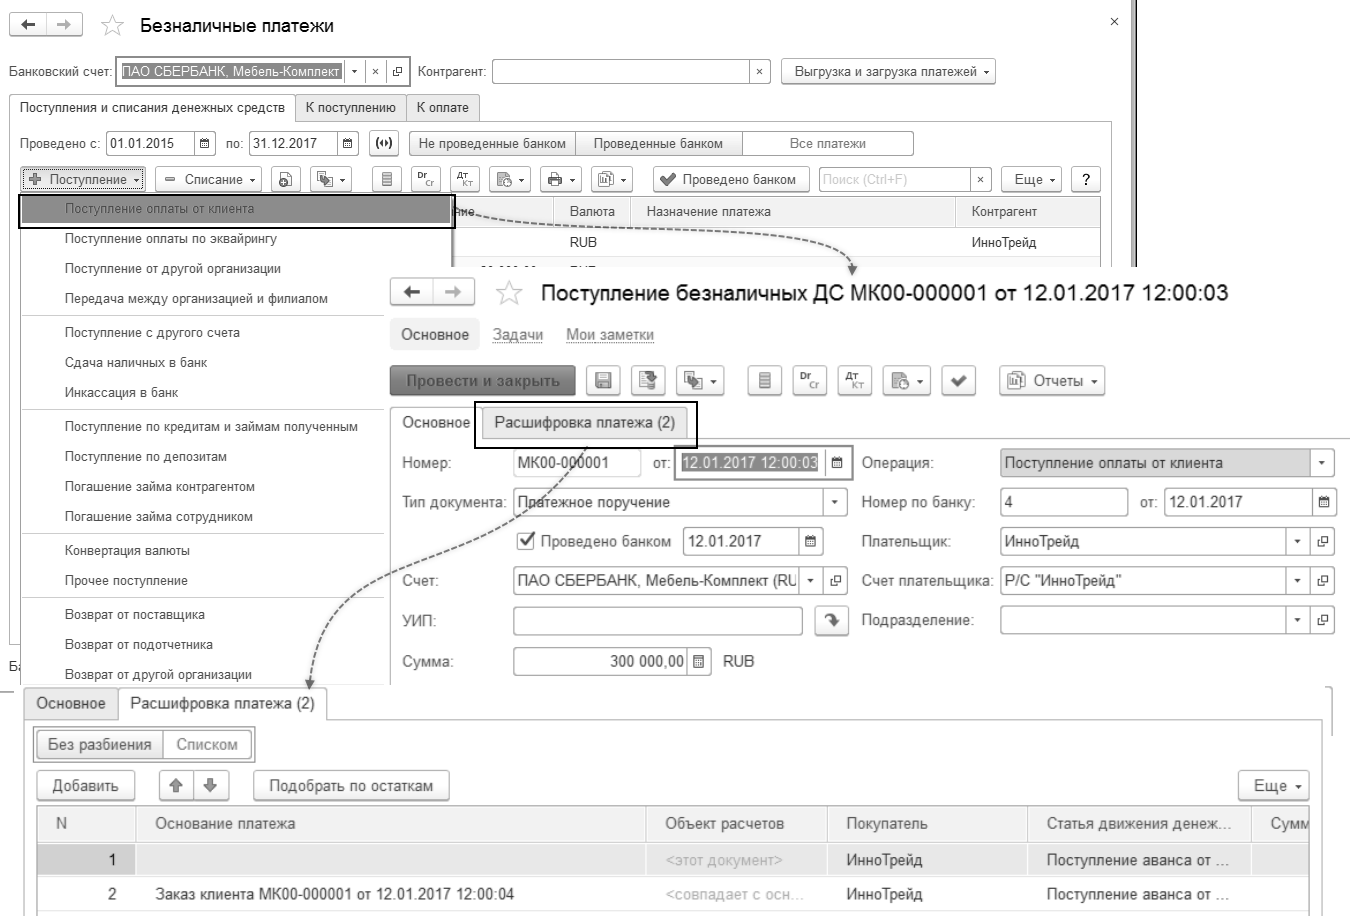Viewport: 1350px width, 916px height.
Task: Expand the Операция dropdown
Action: (1323, 463)
